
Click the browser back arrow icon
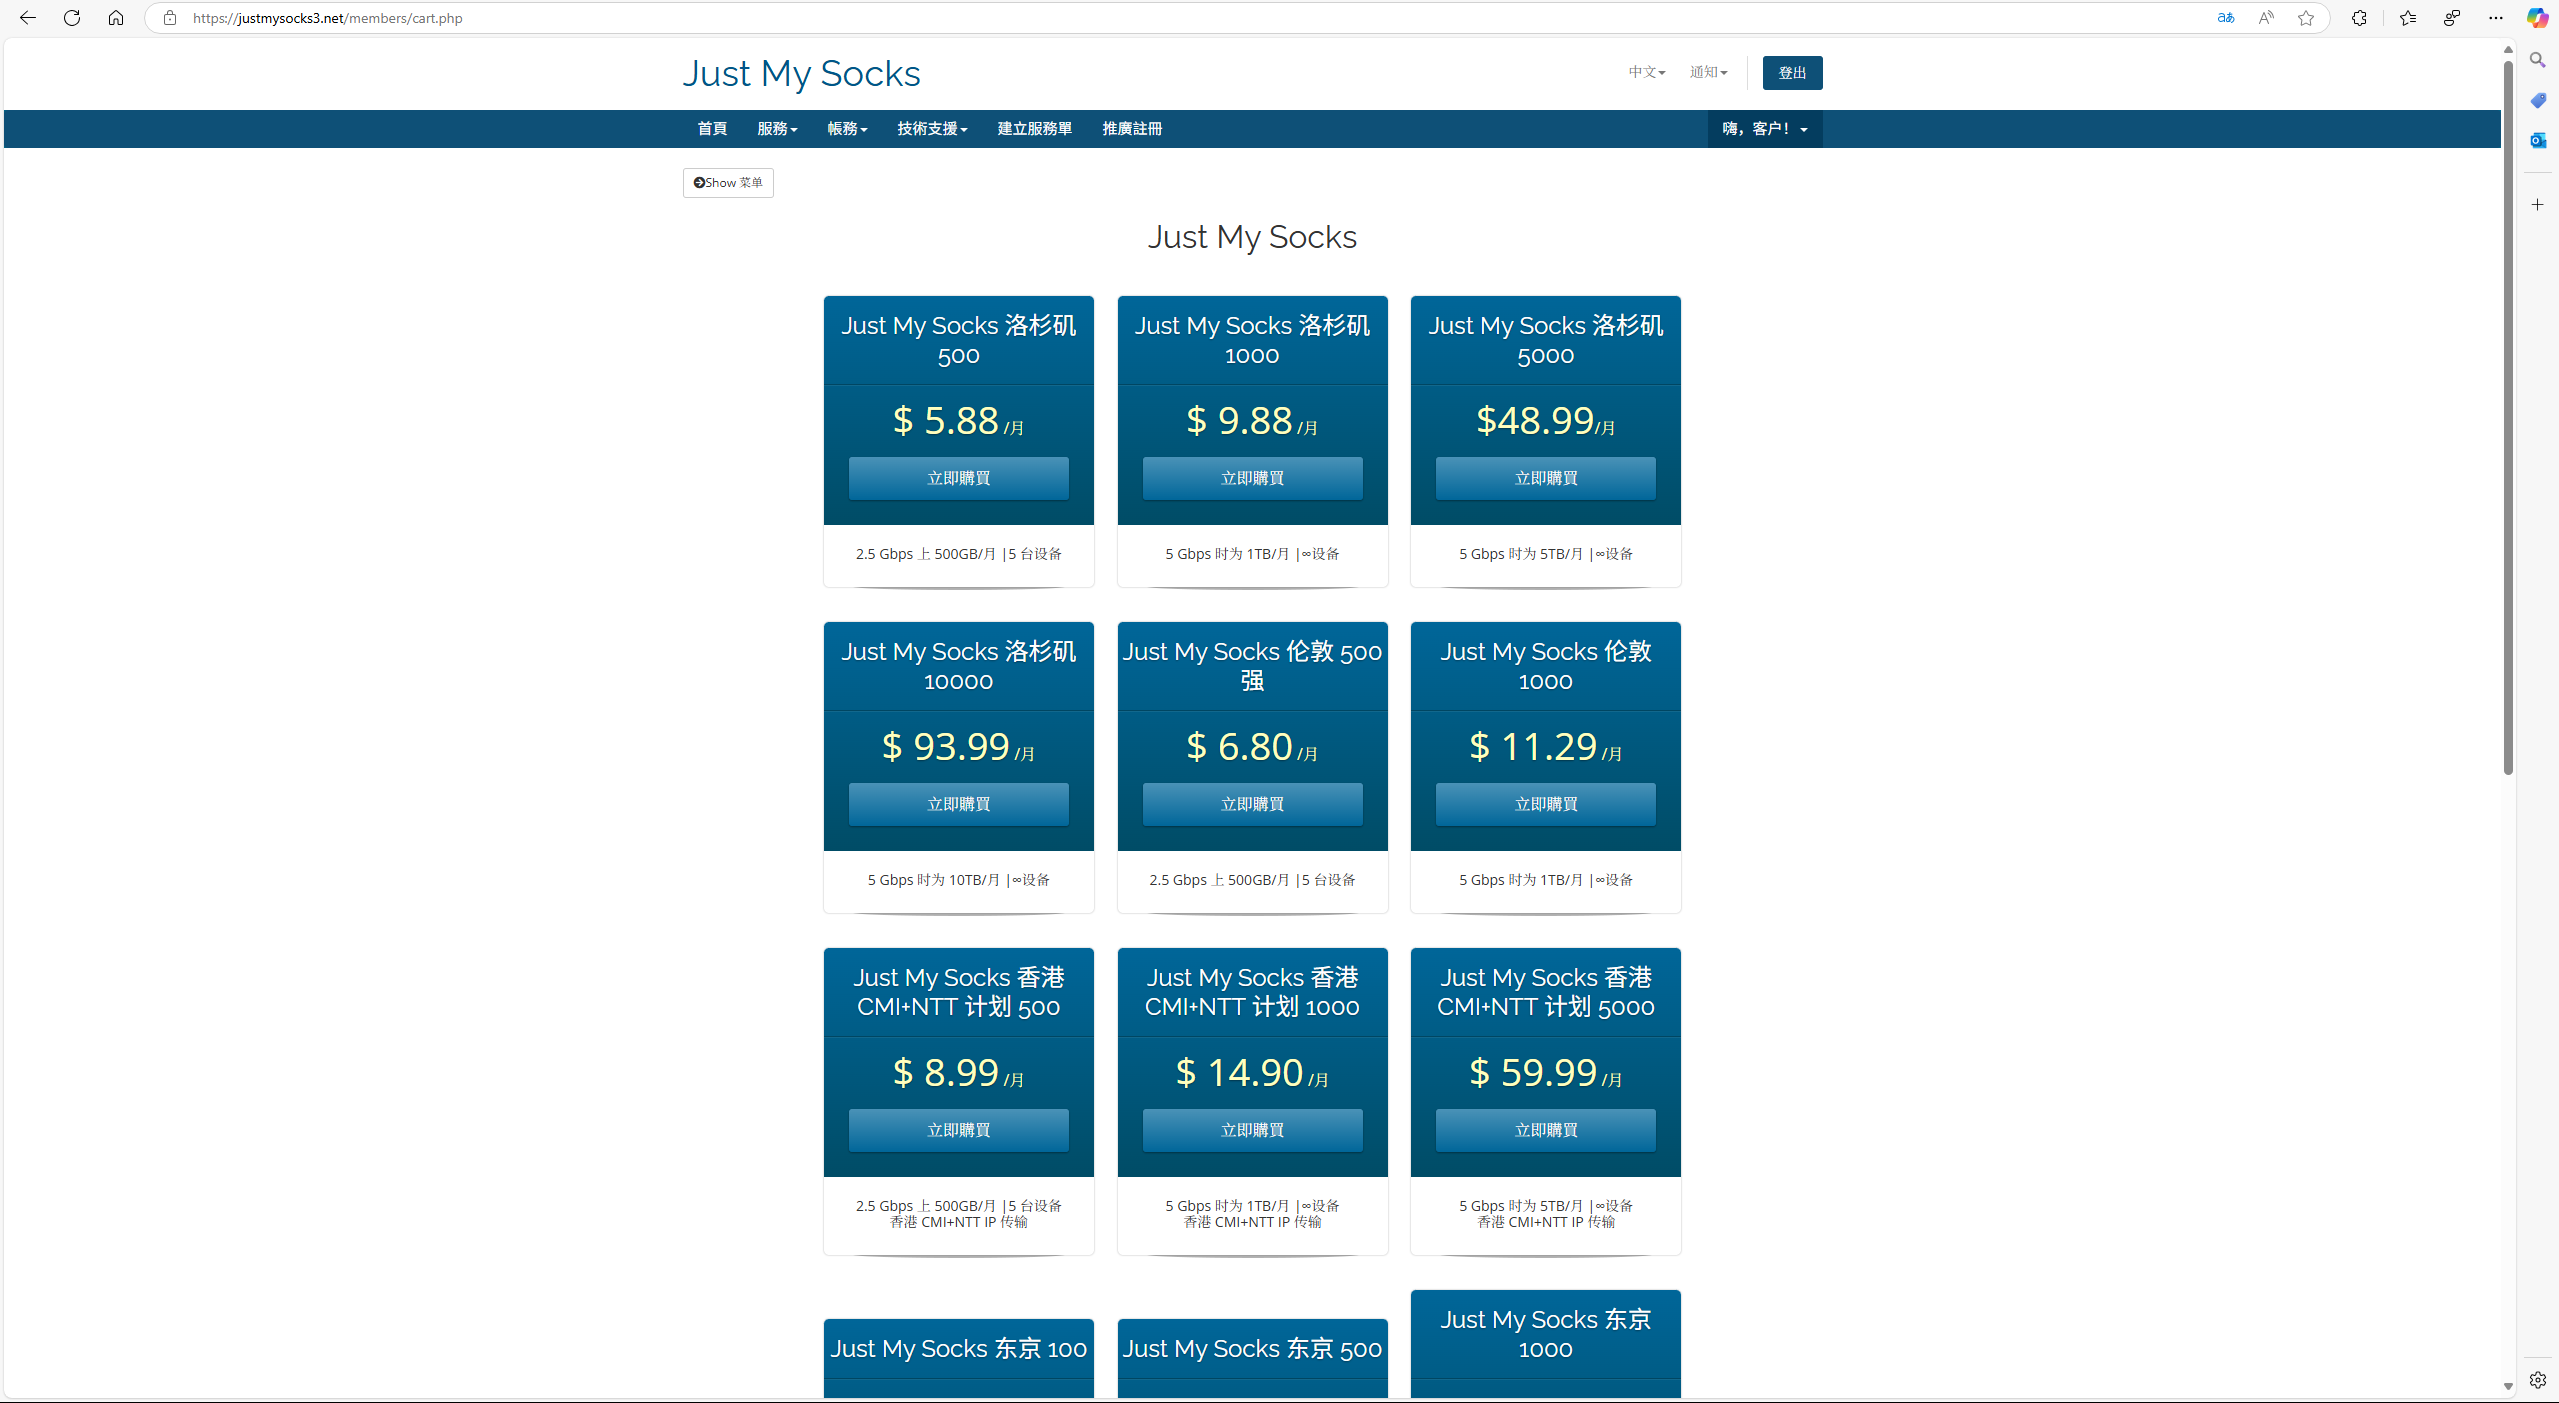[x=28, y=18]
